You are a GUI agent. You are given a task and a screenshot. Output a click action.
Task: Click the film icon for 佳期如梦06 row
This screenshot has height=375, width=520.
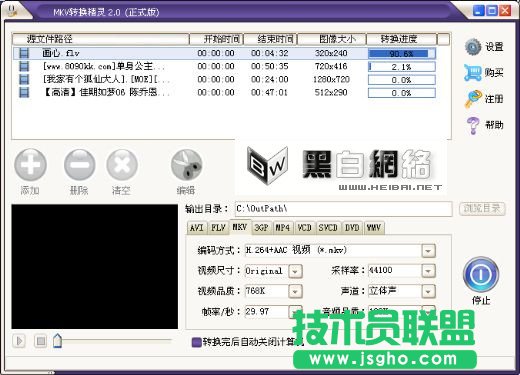[x=24, y=92]
